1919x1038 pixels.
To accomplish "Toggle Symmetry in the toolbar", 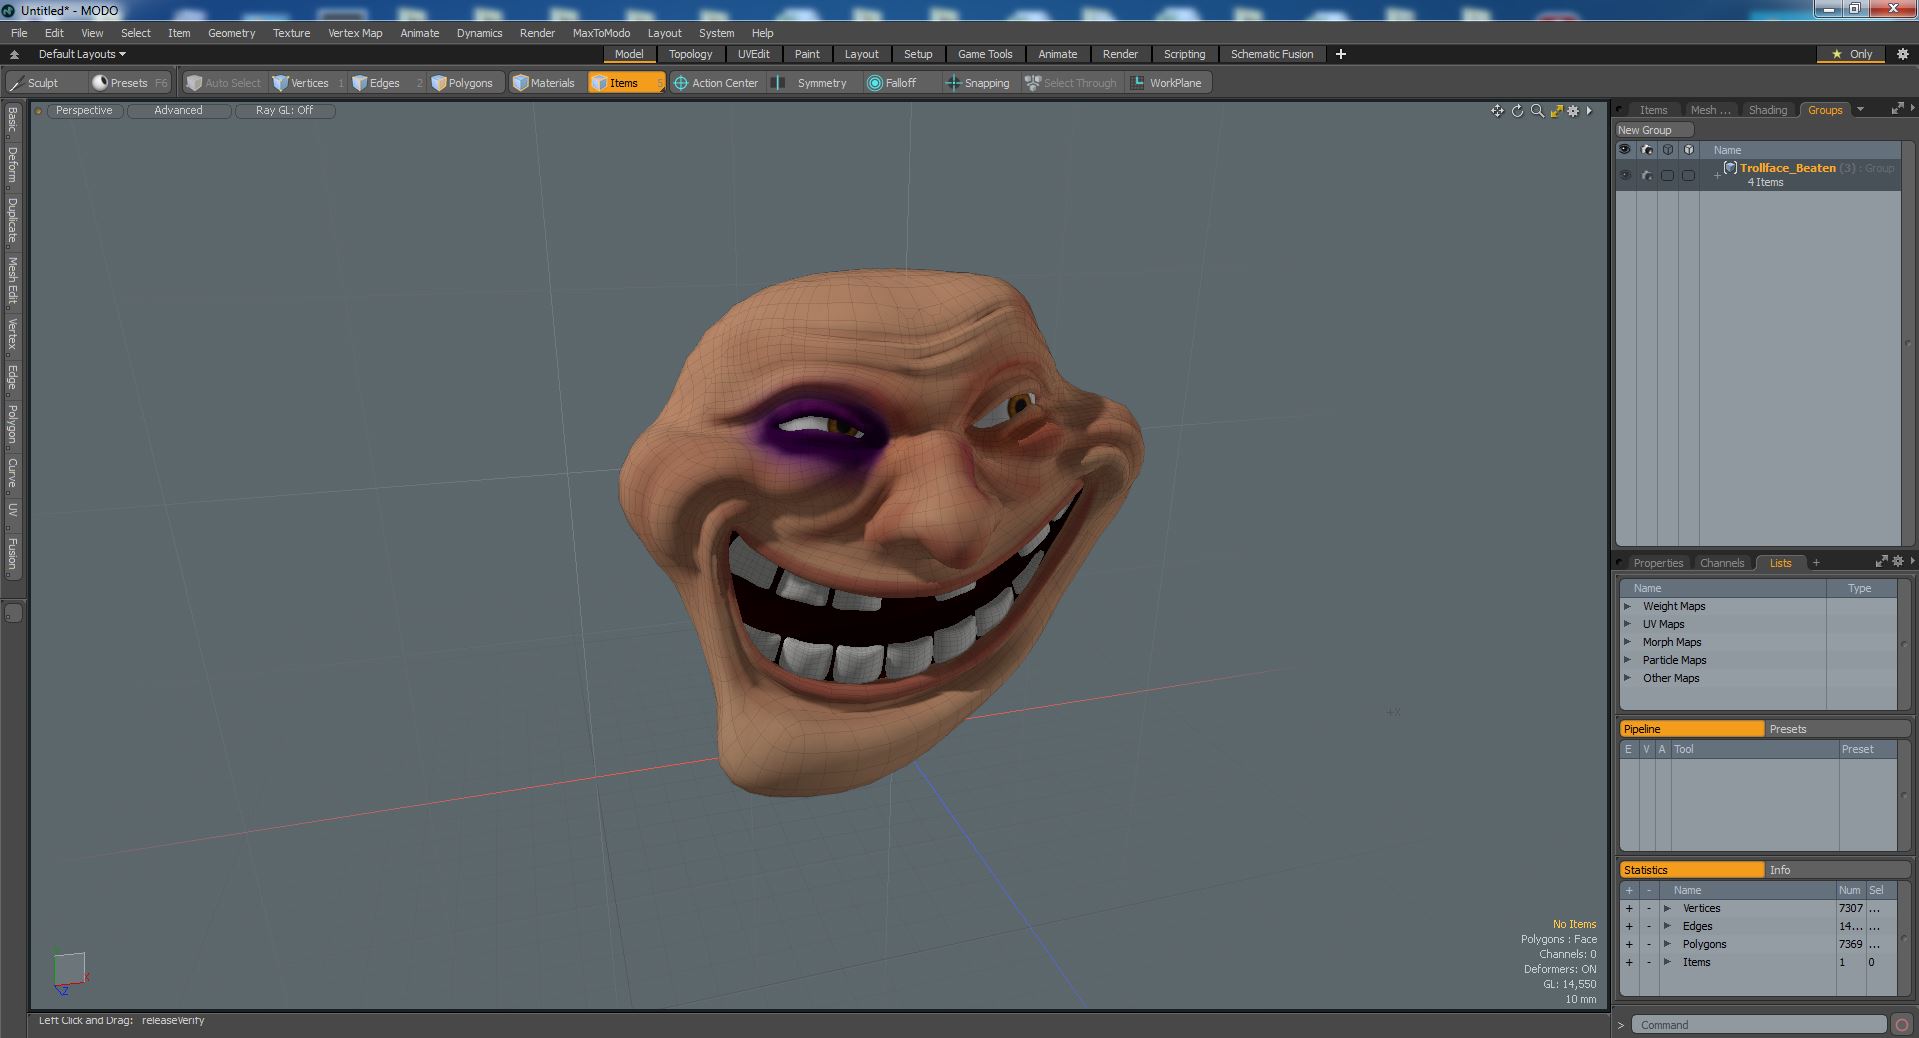I will [813, 83].
